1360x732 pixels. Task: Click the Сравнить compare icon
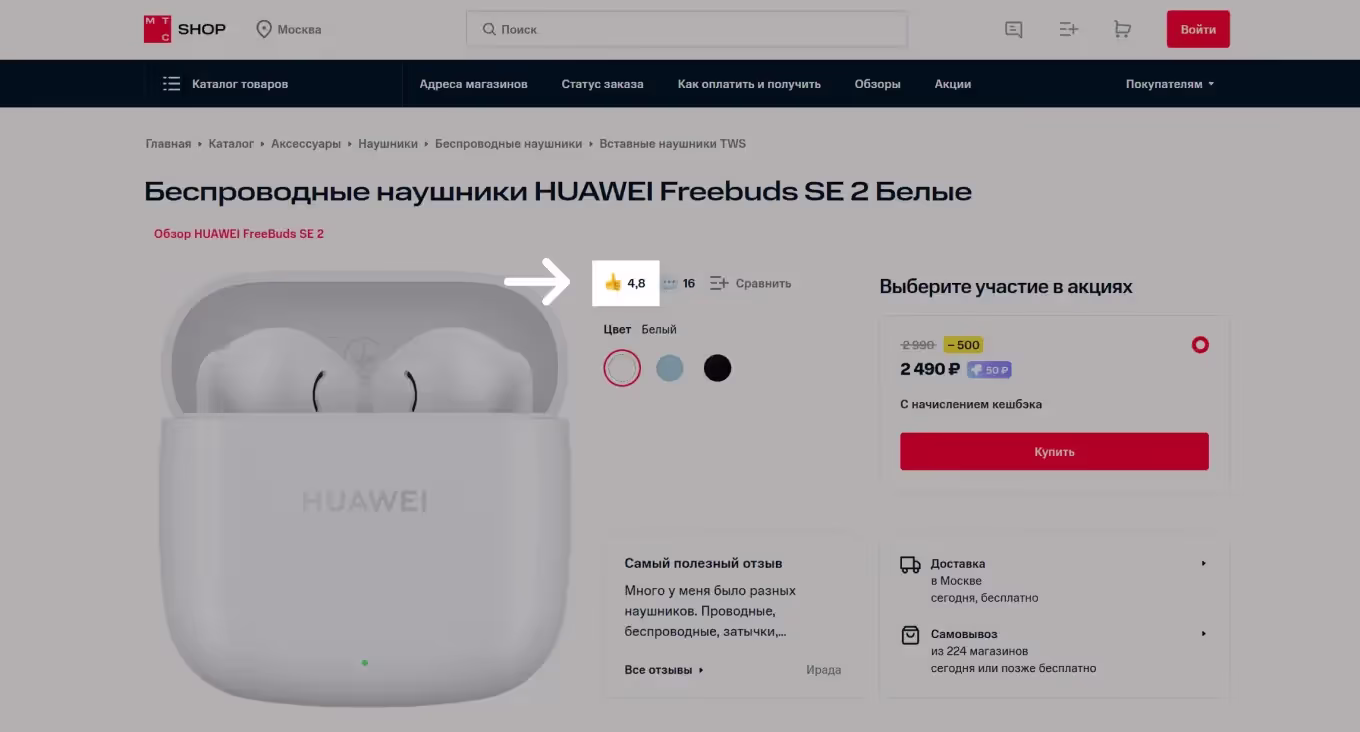(719, 284)
